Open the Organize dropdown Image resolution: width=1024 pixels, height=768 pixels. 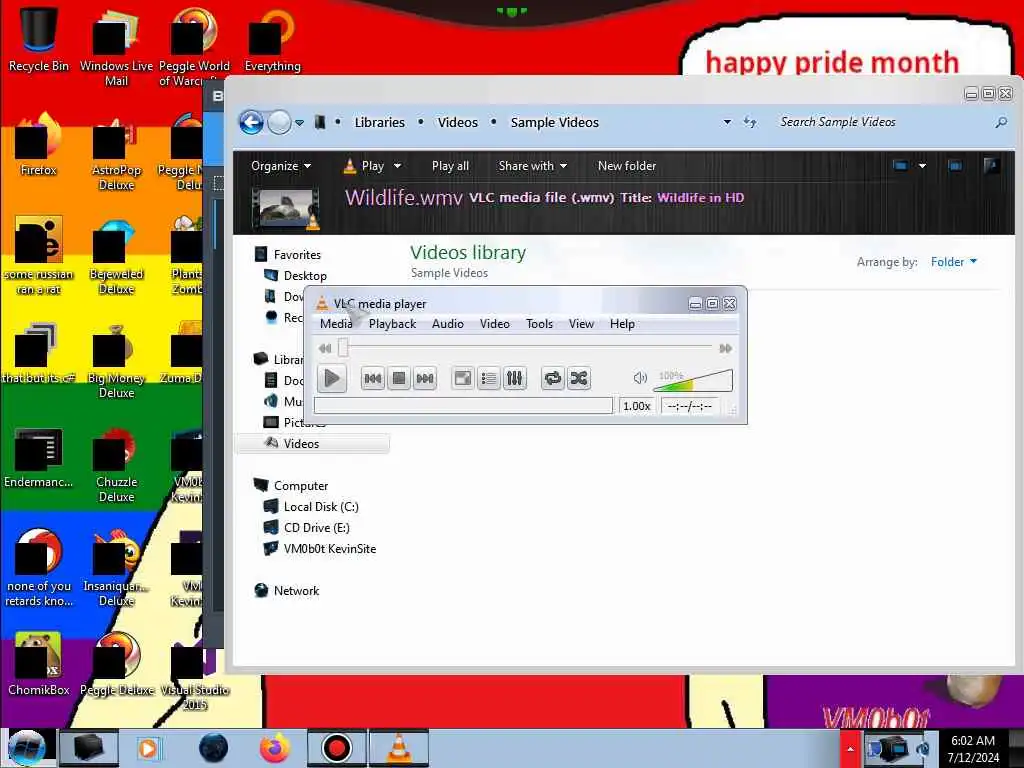tap(281, 166)
